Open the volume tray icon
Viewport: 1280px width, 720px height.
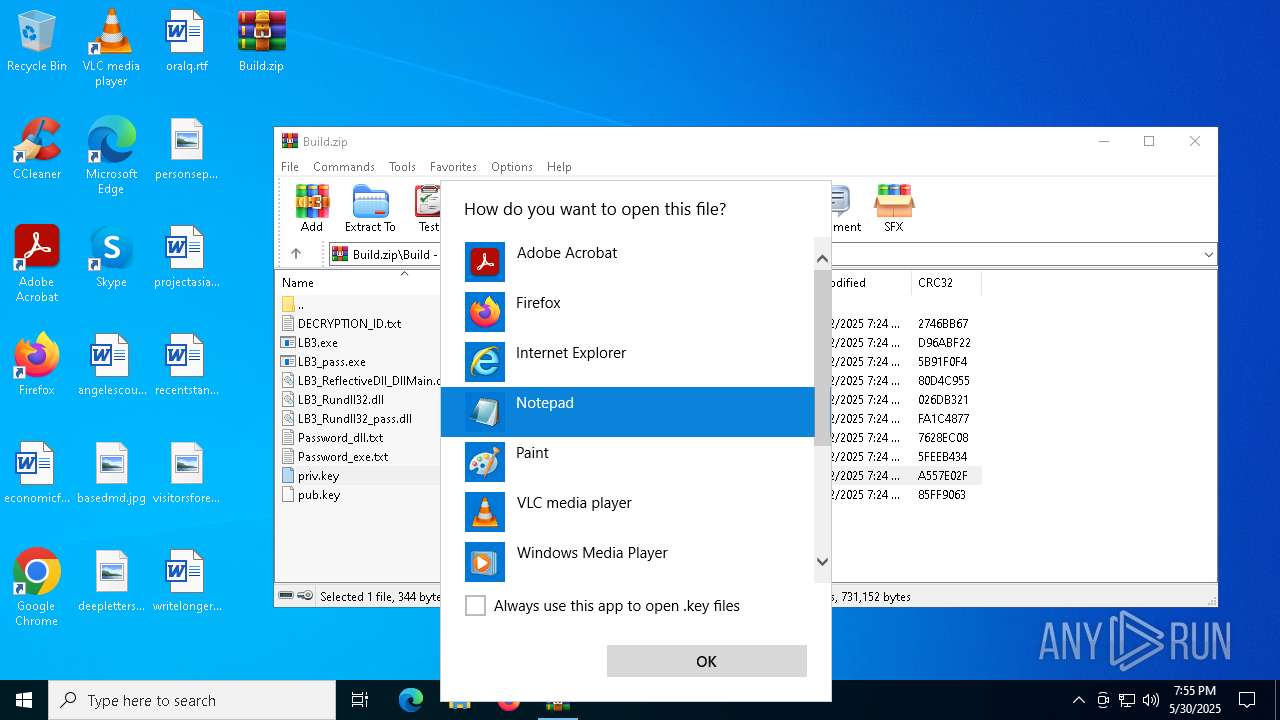1151,700
